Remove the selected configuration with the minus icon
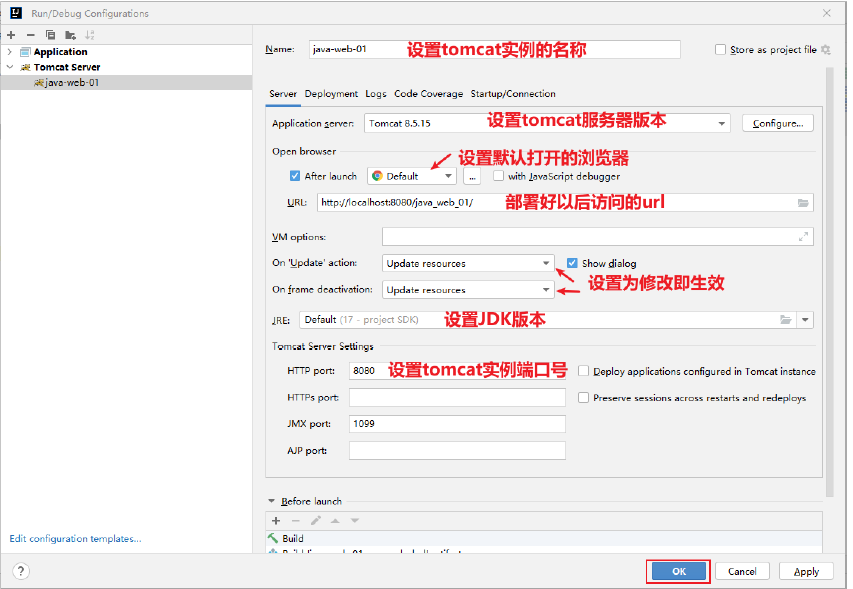Screen dimensions: 853x589 coord(30,35)
